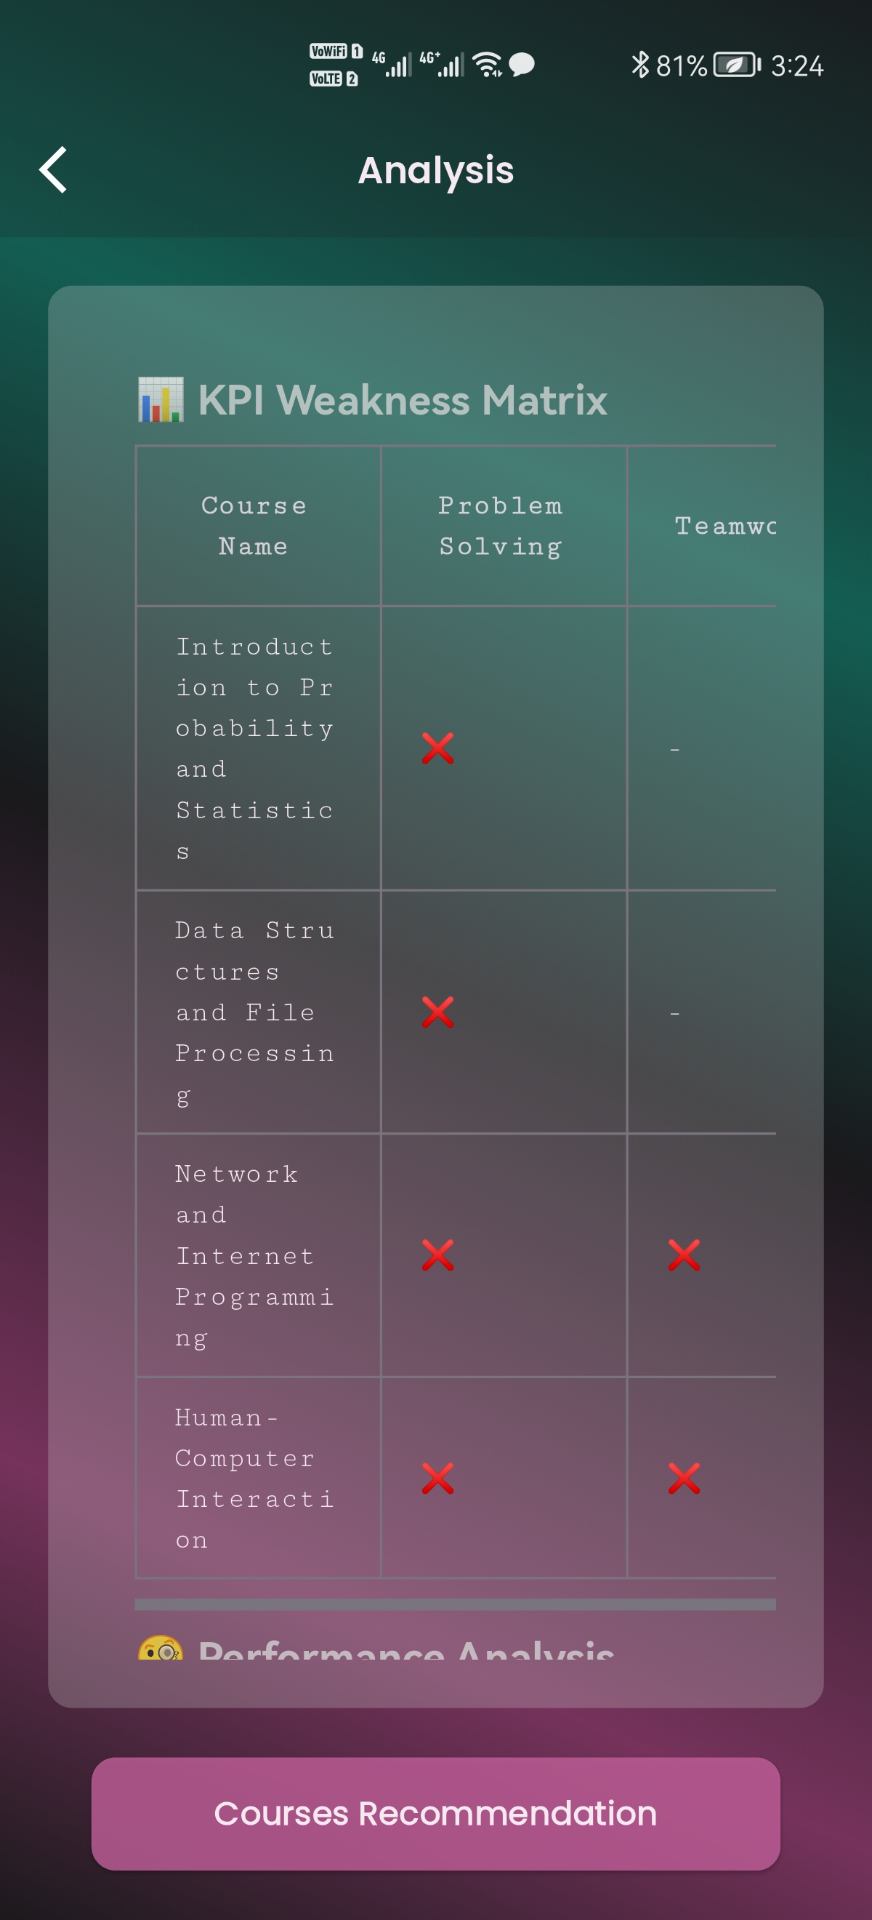Tap the Wi-Fi icon in status bar

click(487, 65)
